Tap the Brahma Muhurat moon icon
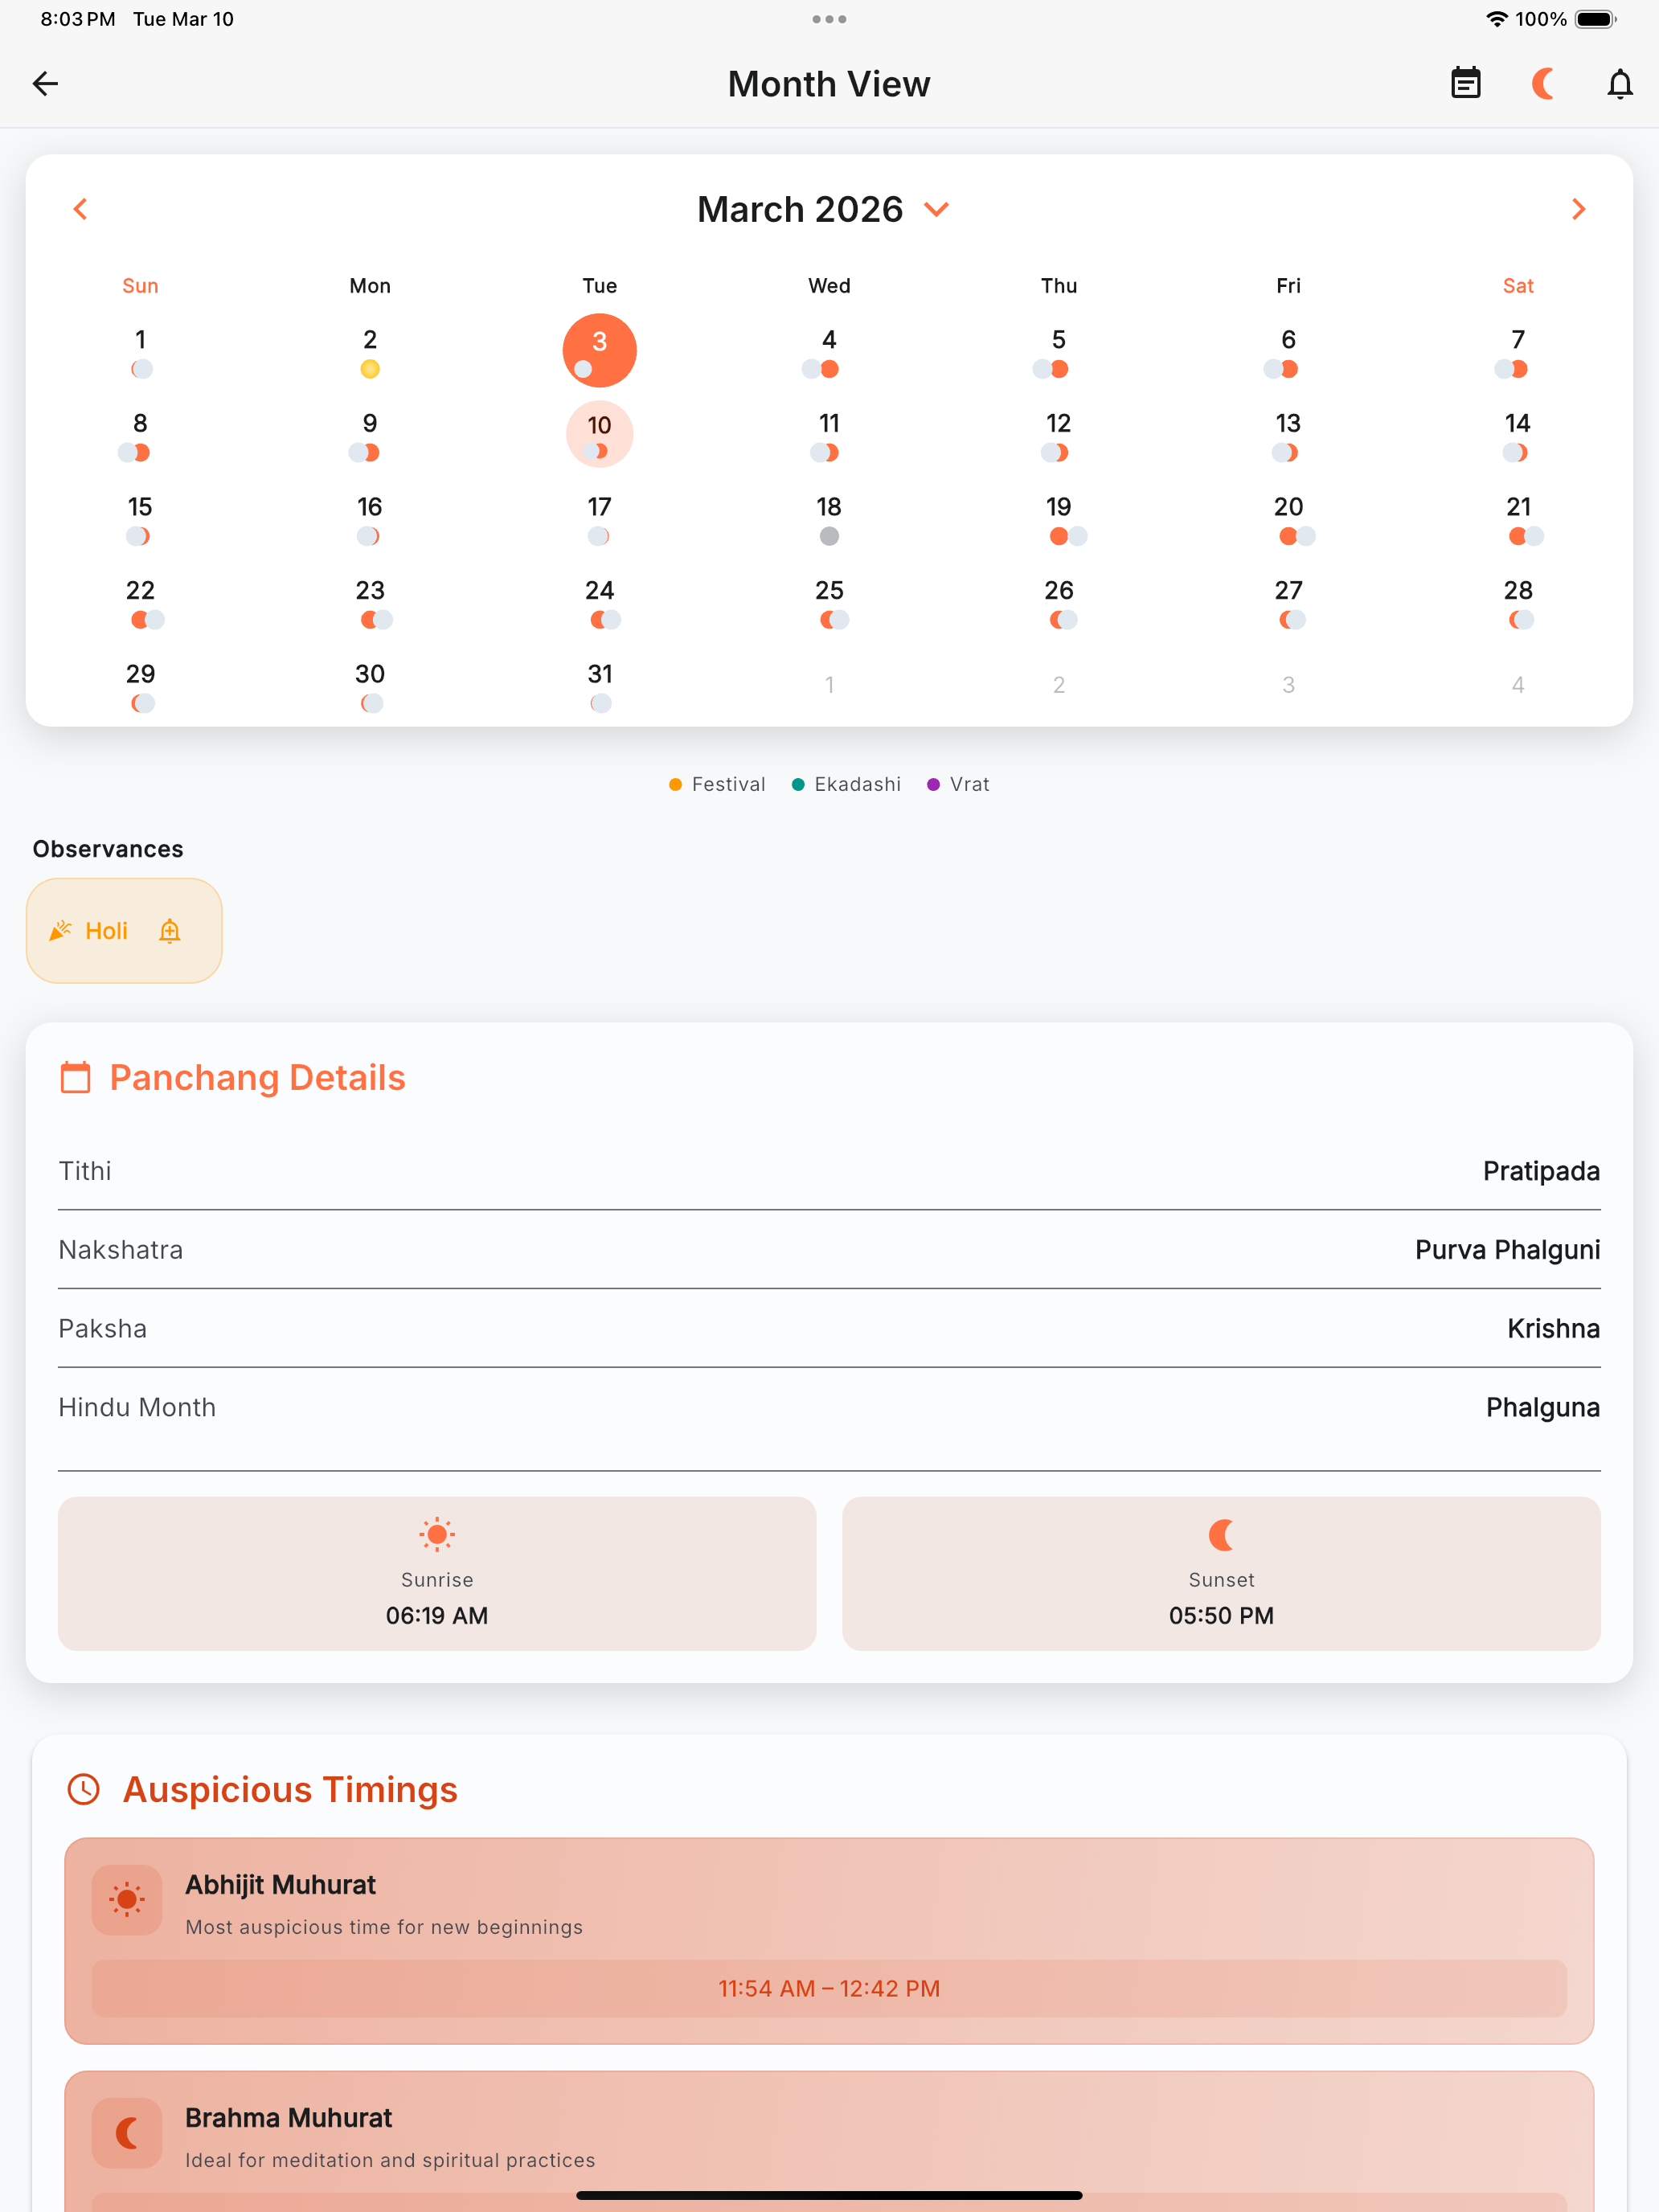 pos(127,2132)
